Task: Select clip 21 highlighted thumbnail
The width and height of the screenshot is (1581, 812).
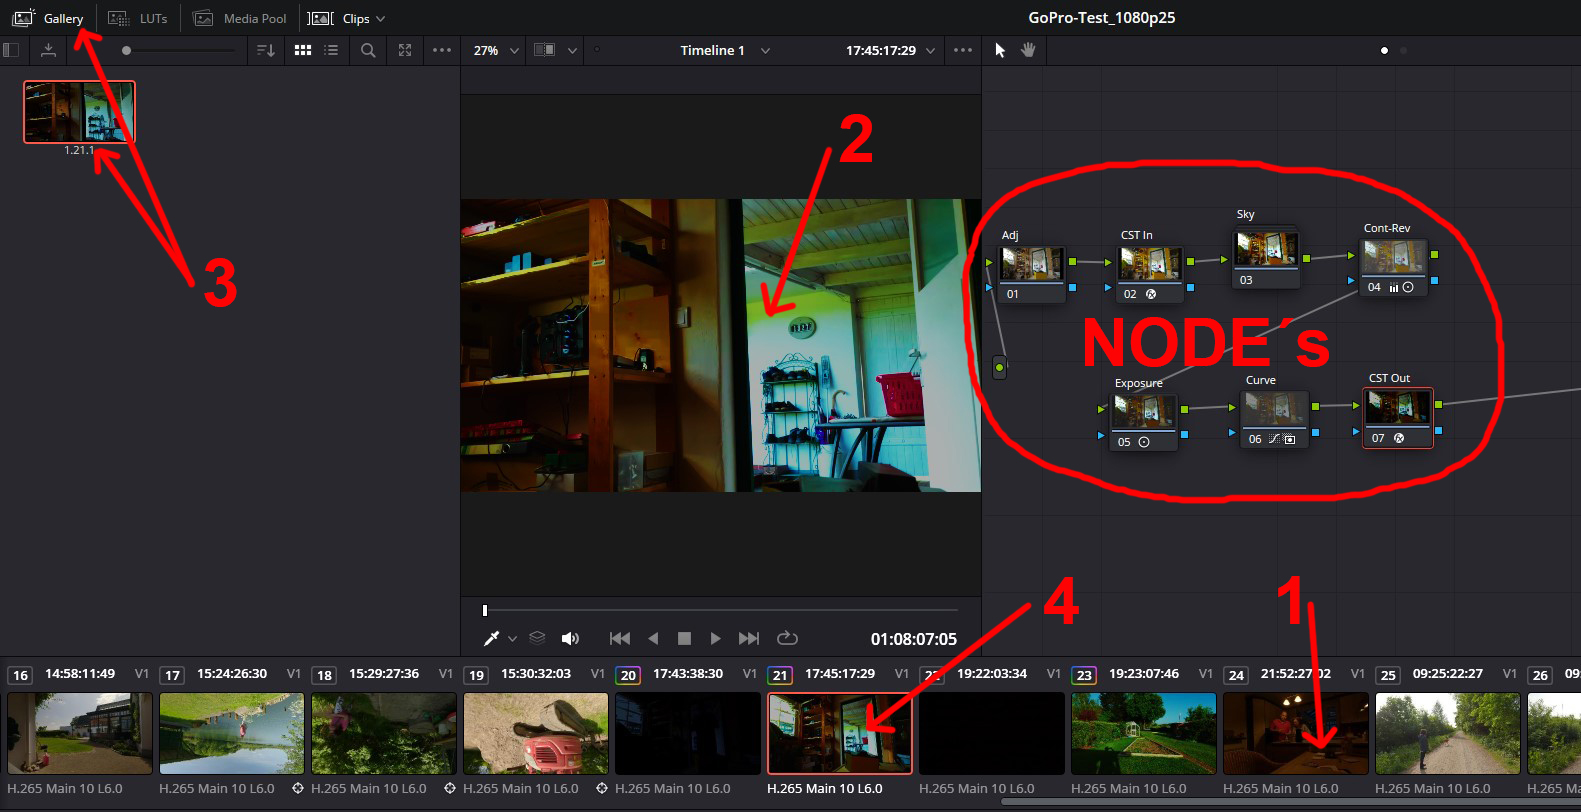Action: 840,733
